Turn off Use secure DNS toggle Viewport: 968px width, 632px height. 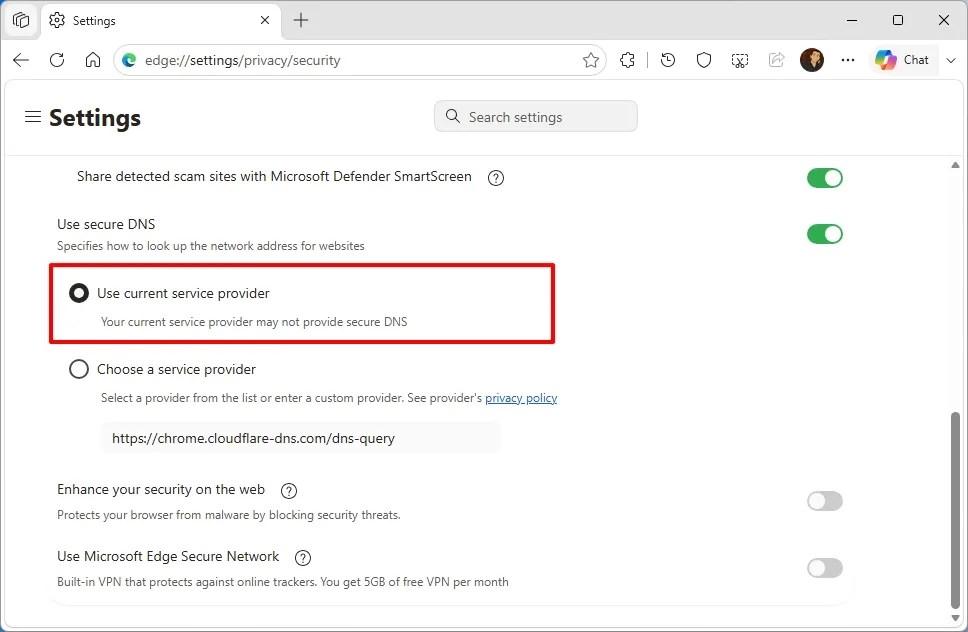coord(825,234)
